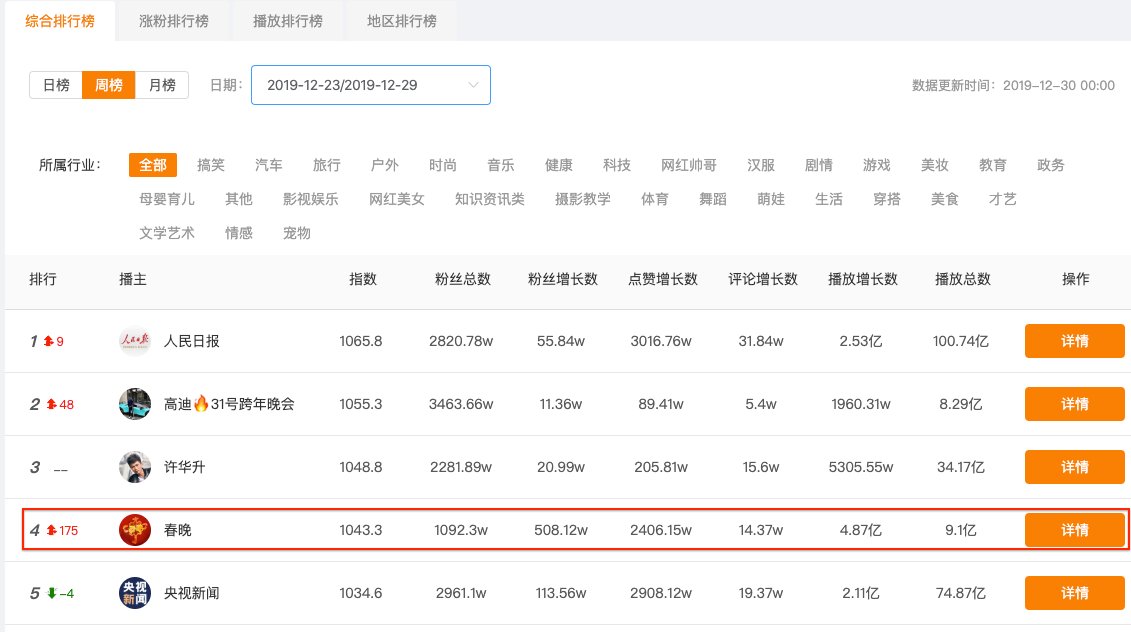The image size is (1131, 632).
Task: Filter industry by 游戏
Action: click(x=877, y=165)
